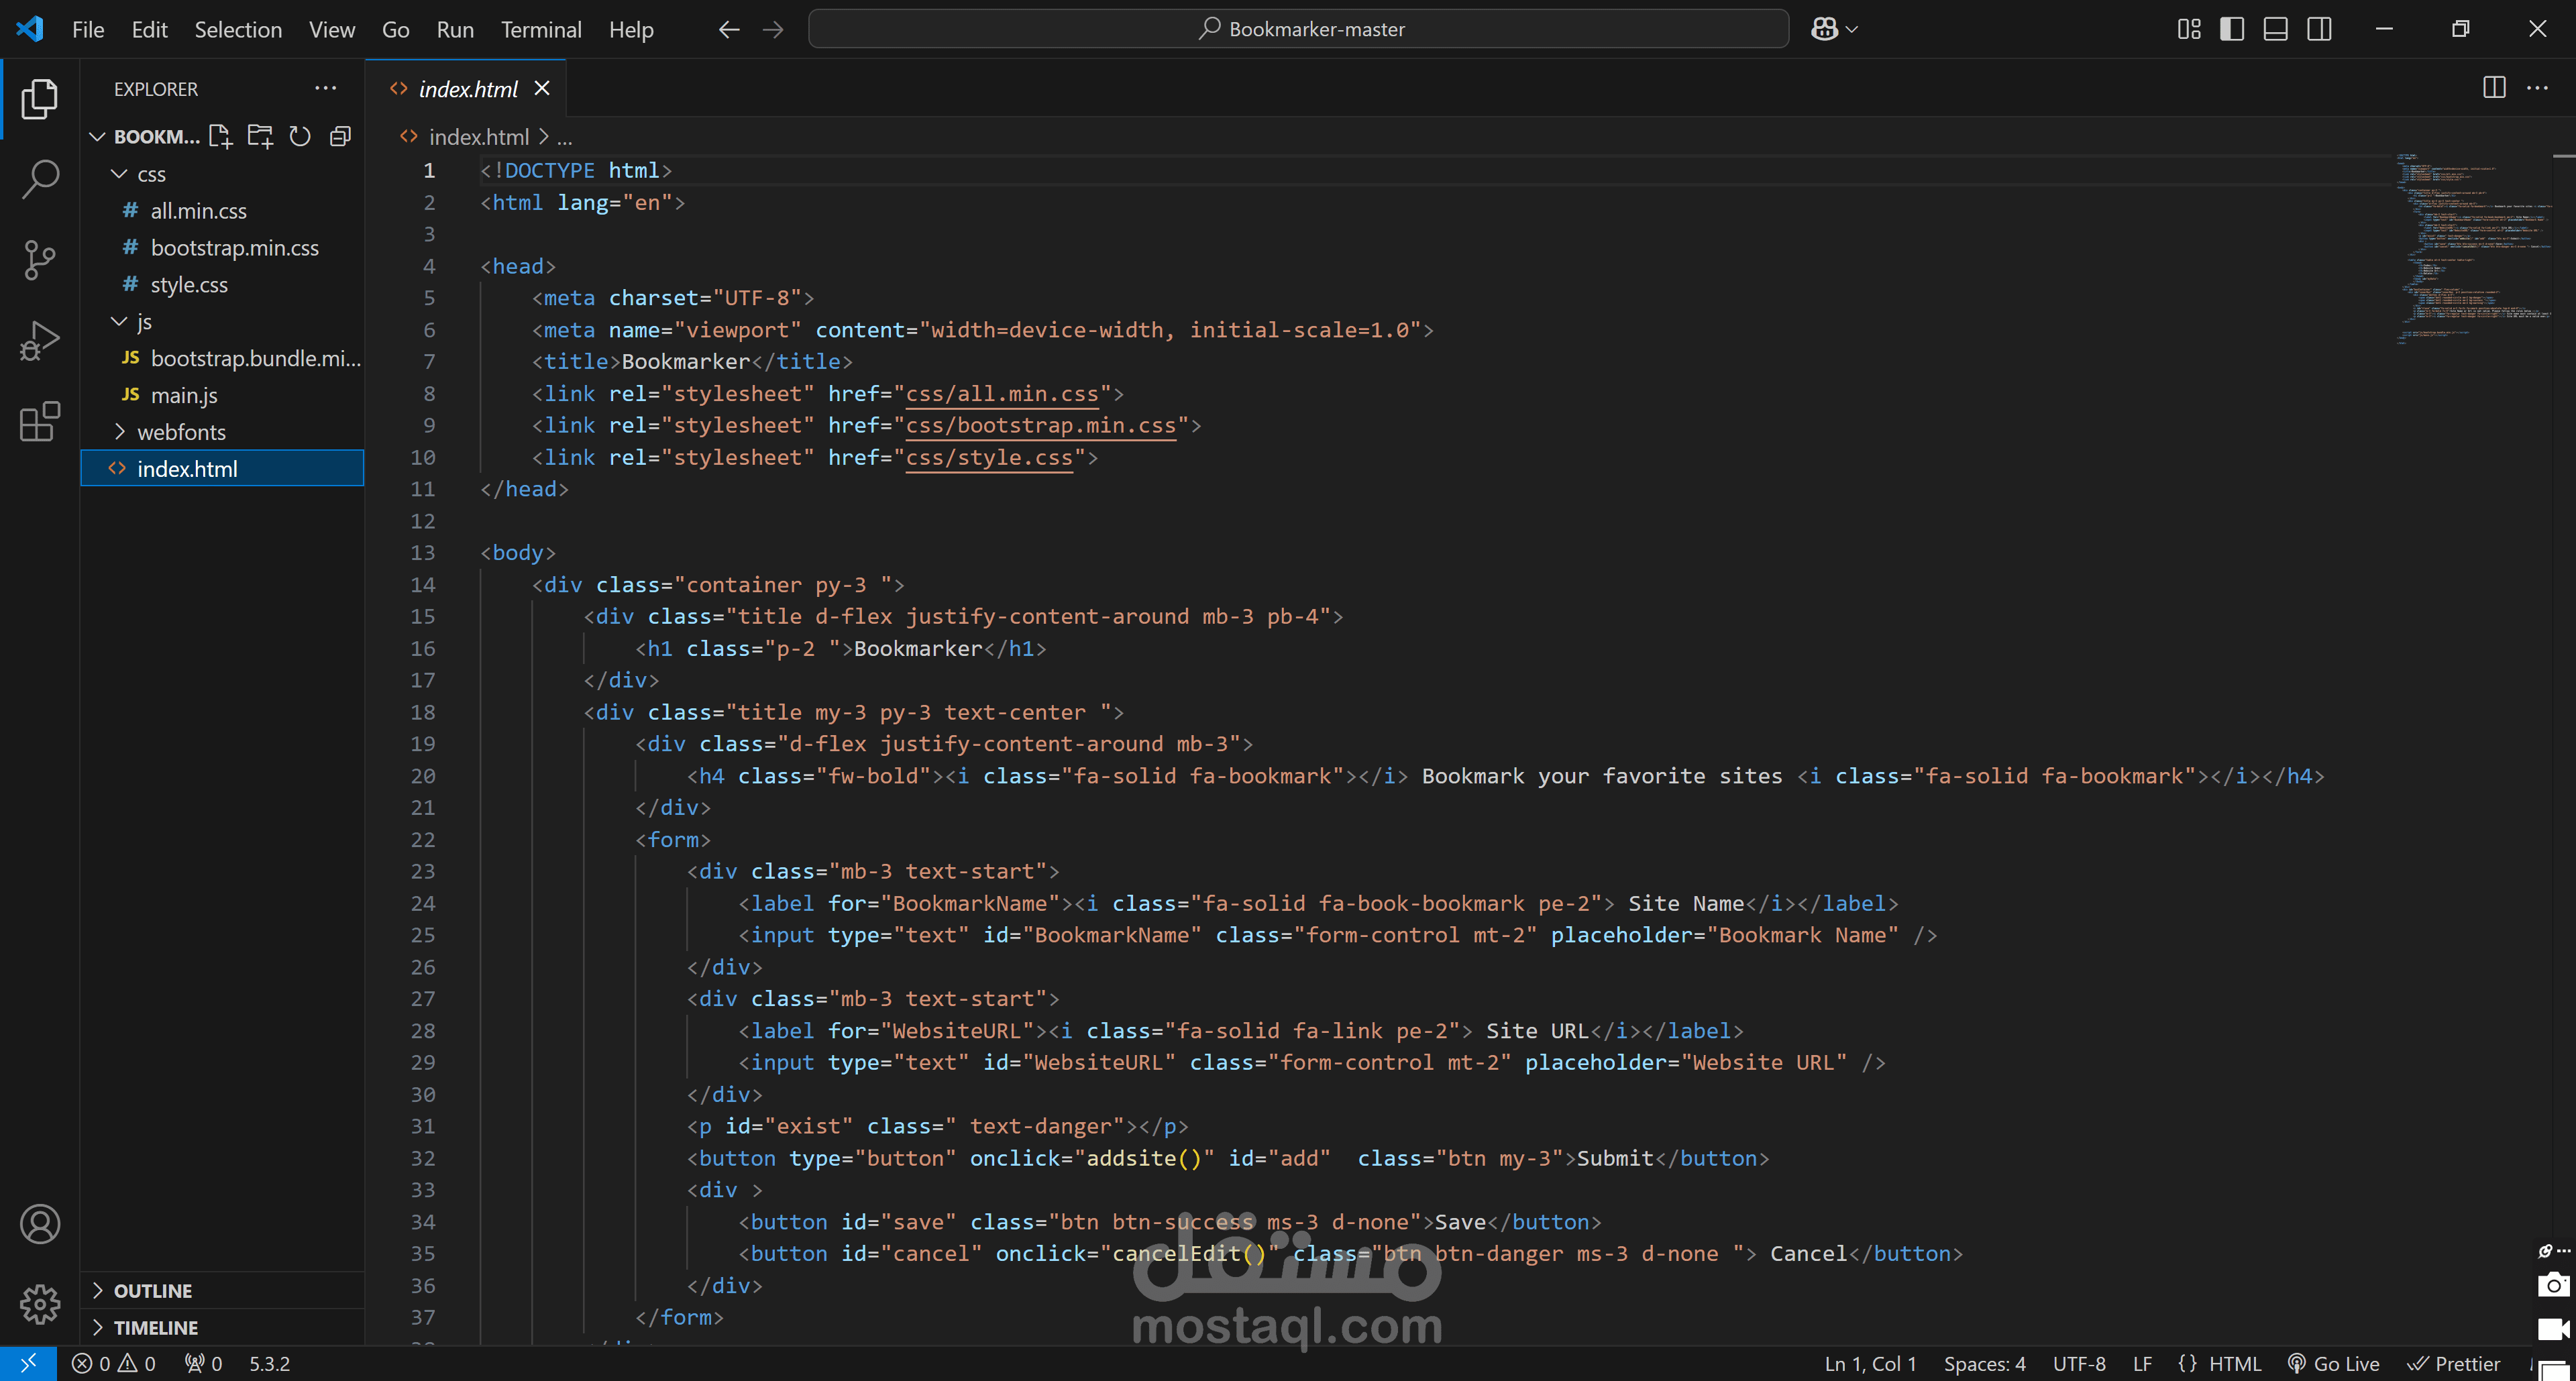Refresh the explorer file tree
2576x1381 pixels.
pos(300,136)
